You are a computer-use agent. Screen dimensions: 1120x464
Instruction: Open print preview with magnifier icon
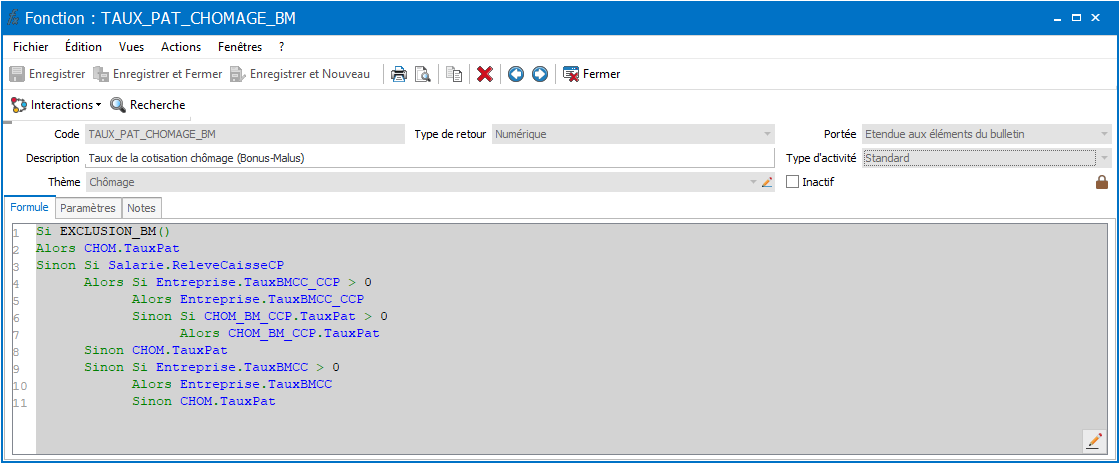coord(424,74)
